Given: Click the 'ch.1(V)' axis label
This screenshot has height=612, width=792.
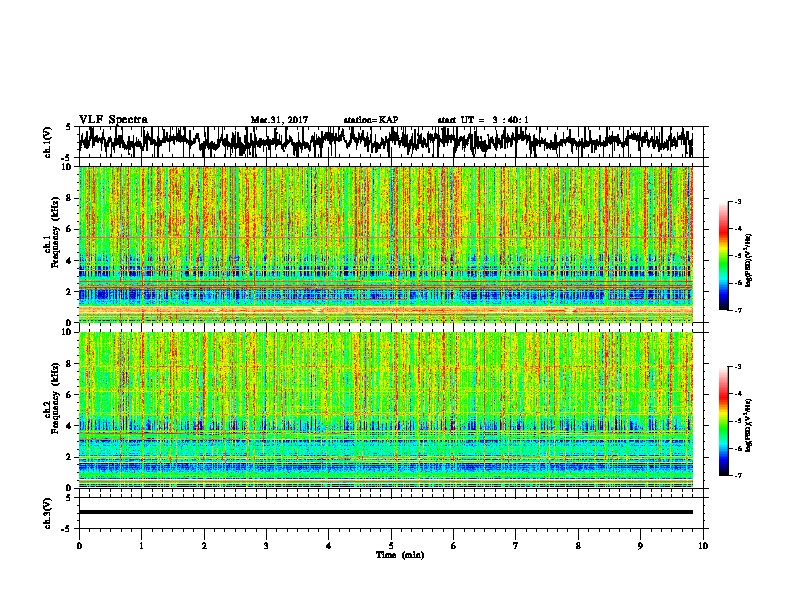Looking at the screenshot, I should pos(48,142).
